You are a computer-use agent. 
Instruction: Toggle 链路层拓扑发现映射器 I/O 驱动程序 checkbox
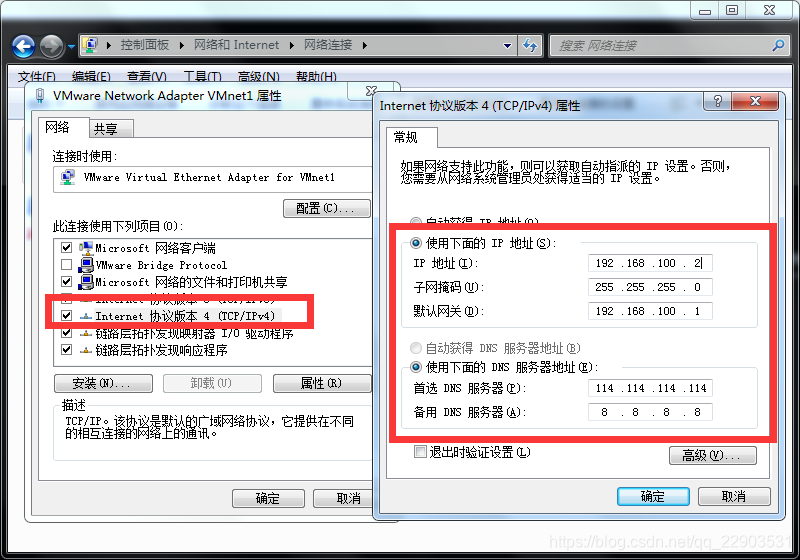click(x=66, y=333)
